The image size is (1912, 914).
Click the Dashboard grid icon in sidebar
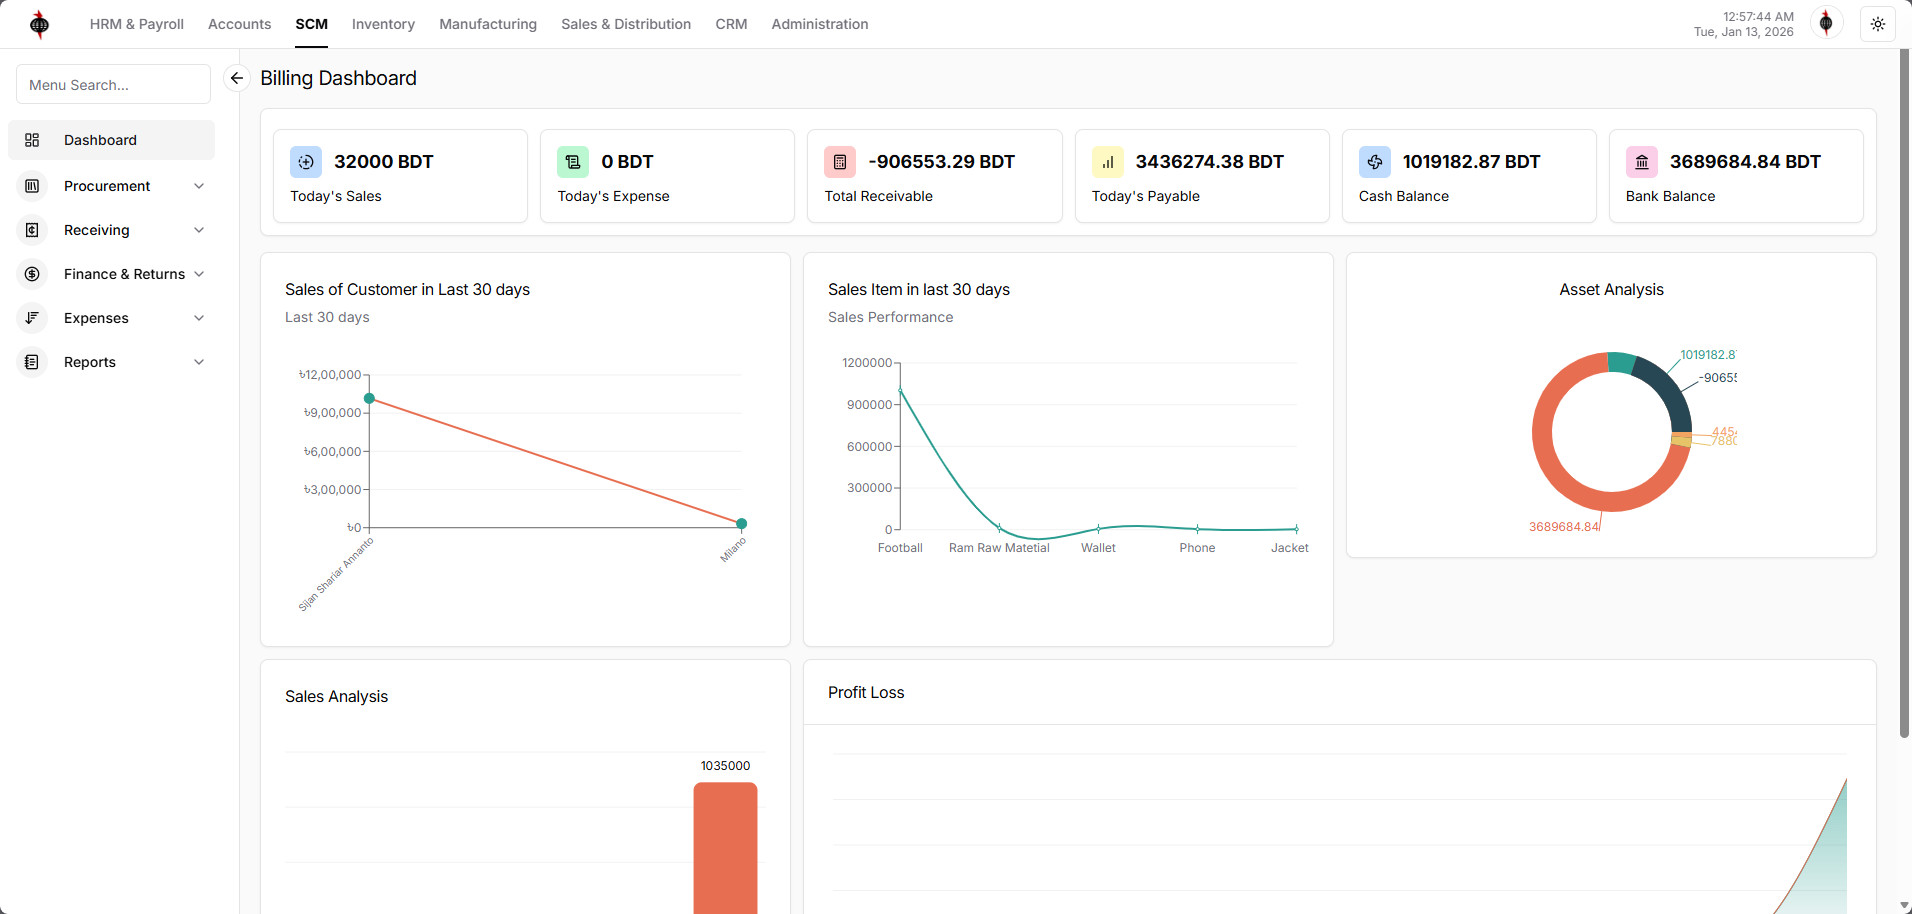tap(32, 140)
